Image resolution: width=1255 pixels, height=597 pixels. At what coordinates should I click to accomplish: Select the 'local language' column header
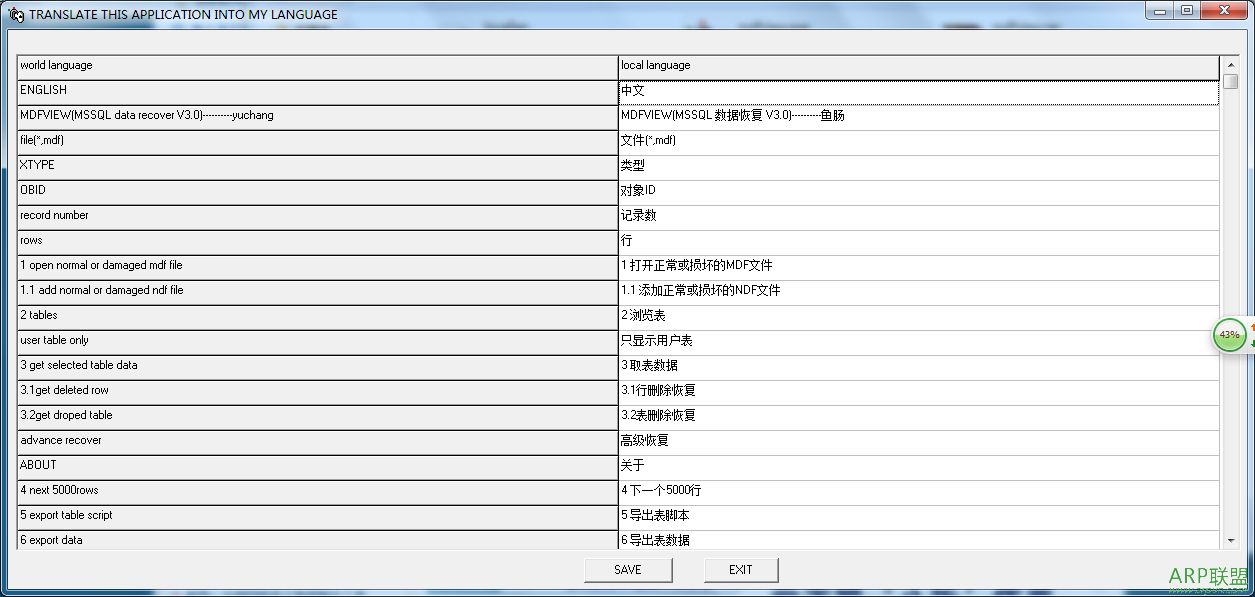click(800, 65)
